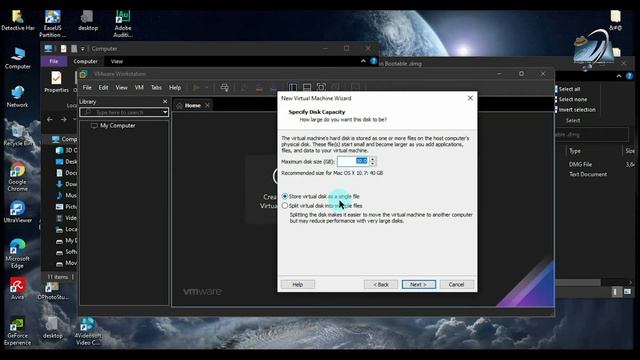This screenshot has height=360, width=640.
Task: Click the File tab in Computer window
Action: (54, 61)
